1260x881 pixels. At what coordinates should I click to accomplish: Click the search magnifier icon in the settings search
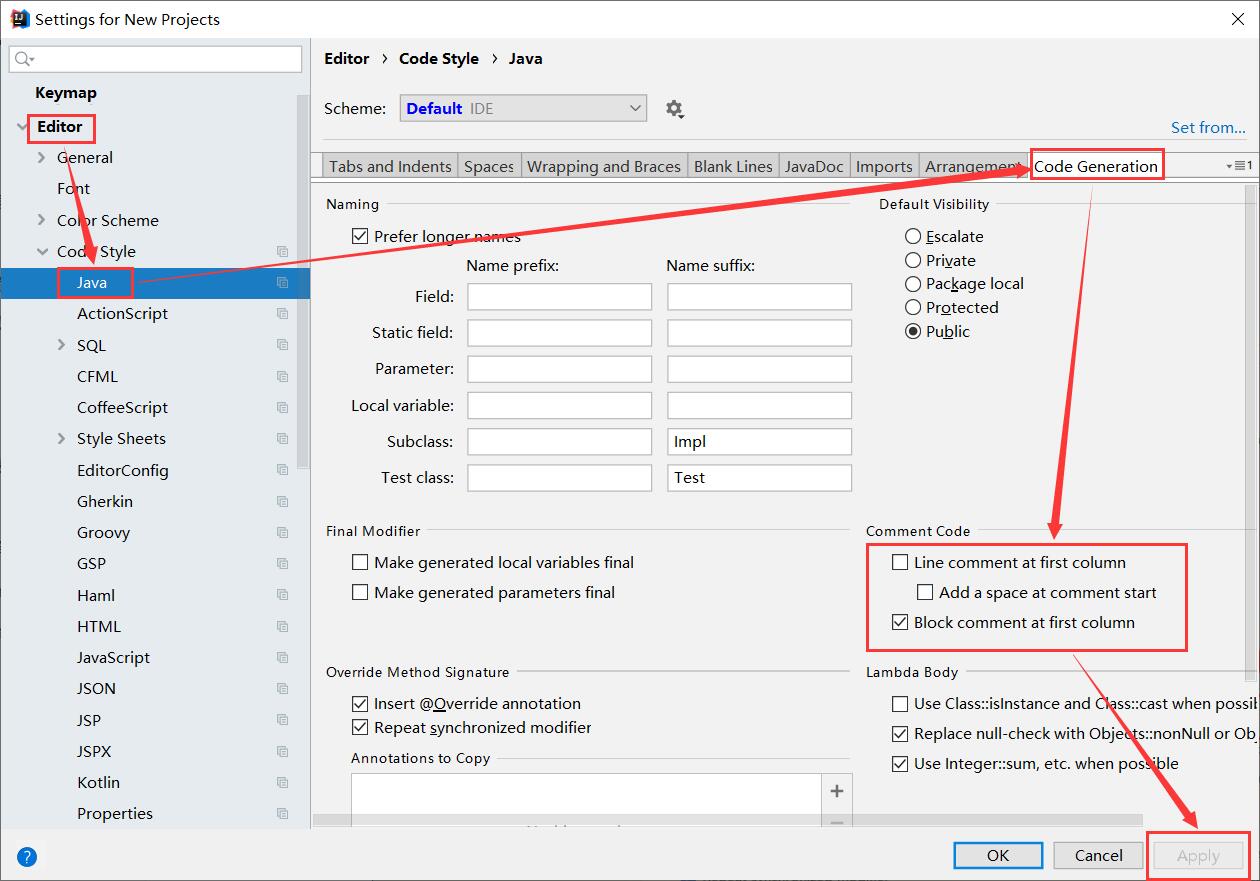point(24,59)
